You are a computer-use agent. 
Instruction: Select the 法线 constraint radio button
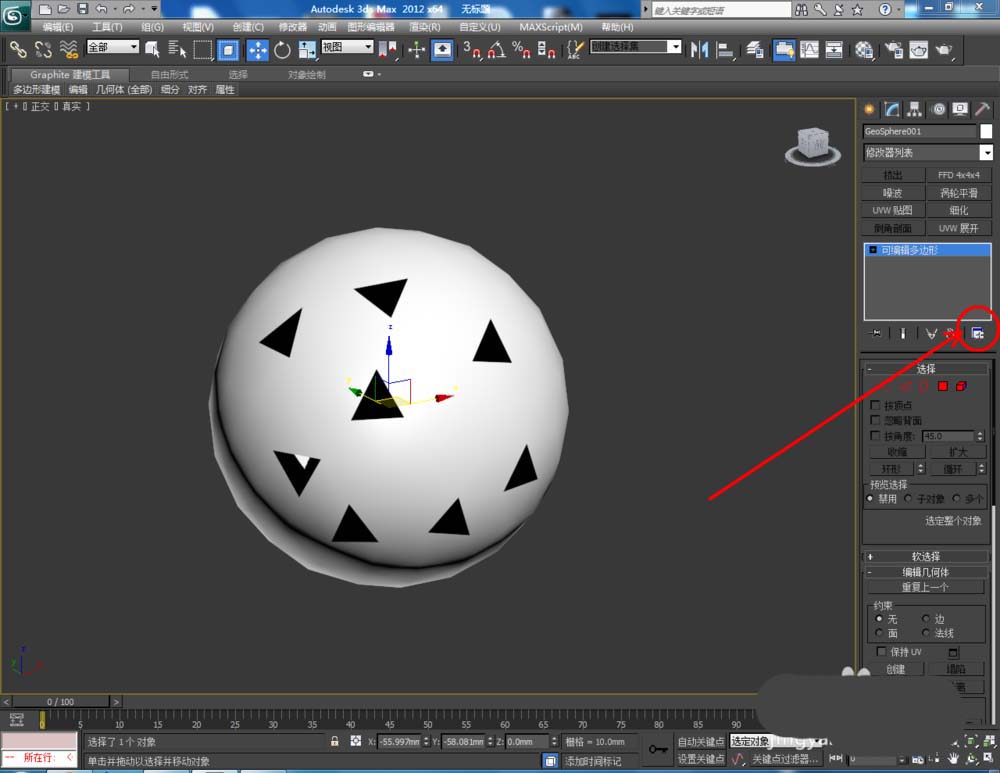(x=925, y=633)
